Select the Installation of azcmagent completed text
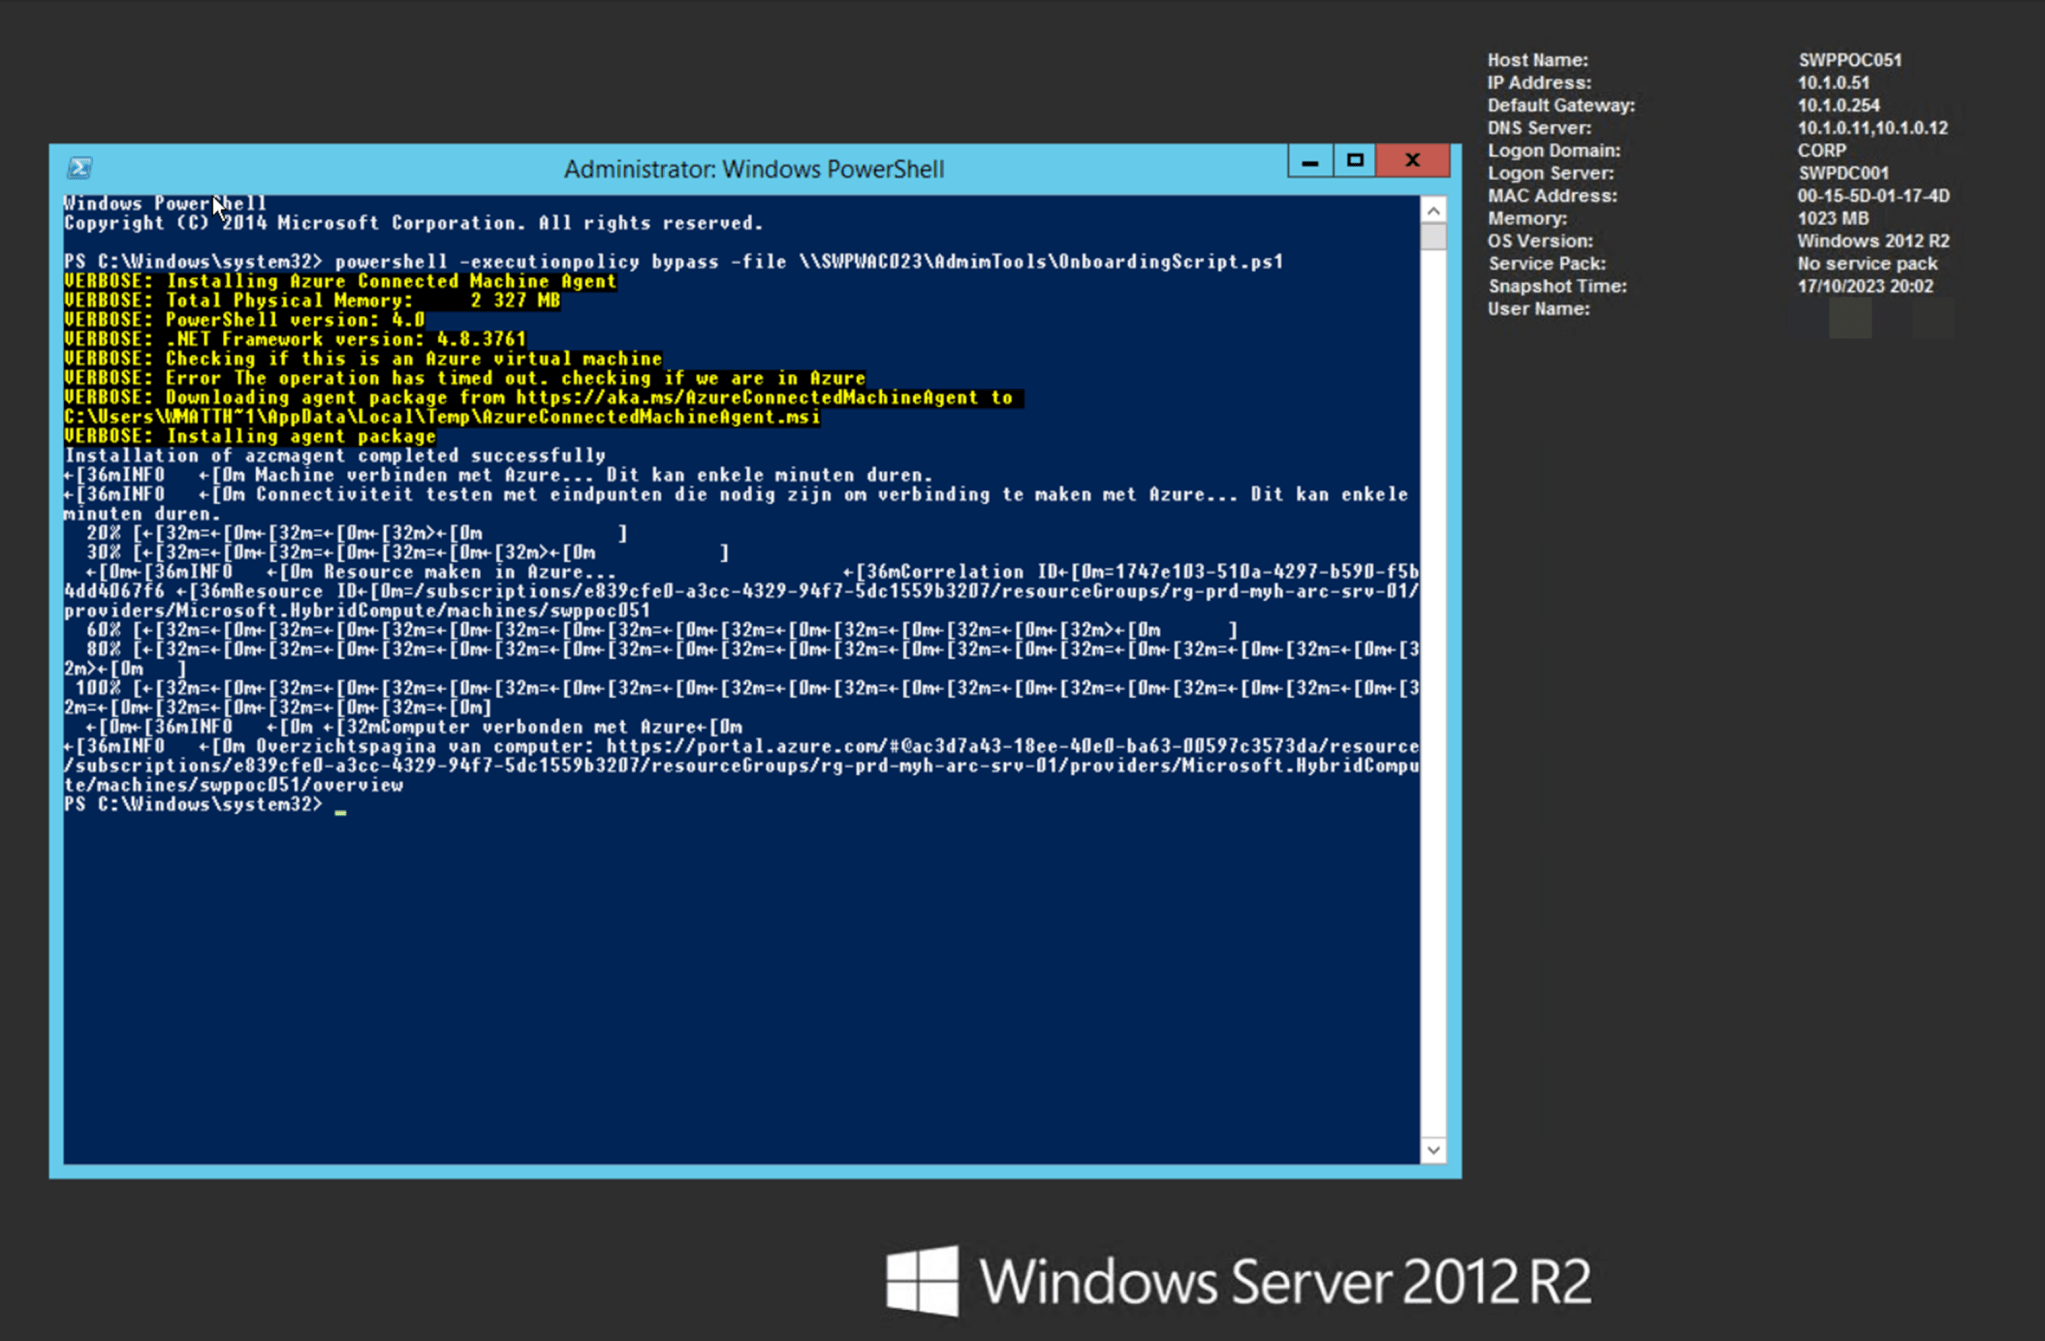Viewport: 2045px width, 1341px height. coord(334,455)
